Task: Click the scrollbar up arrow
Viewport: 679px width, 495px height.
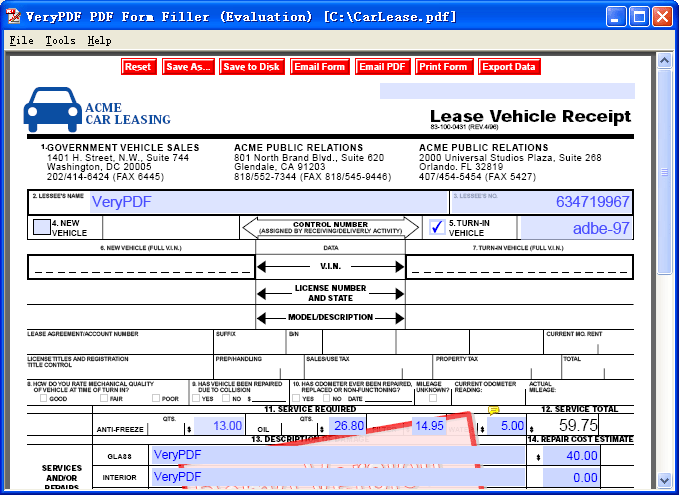Action: [664, 61]
